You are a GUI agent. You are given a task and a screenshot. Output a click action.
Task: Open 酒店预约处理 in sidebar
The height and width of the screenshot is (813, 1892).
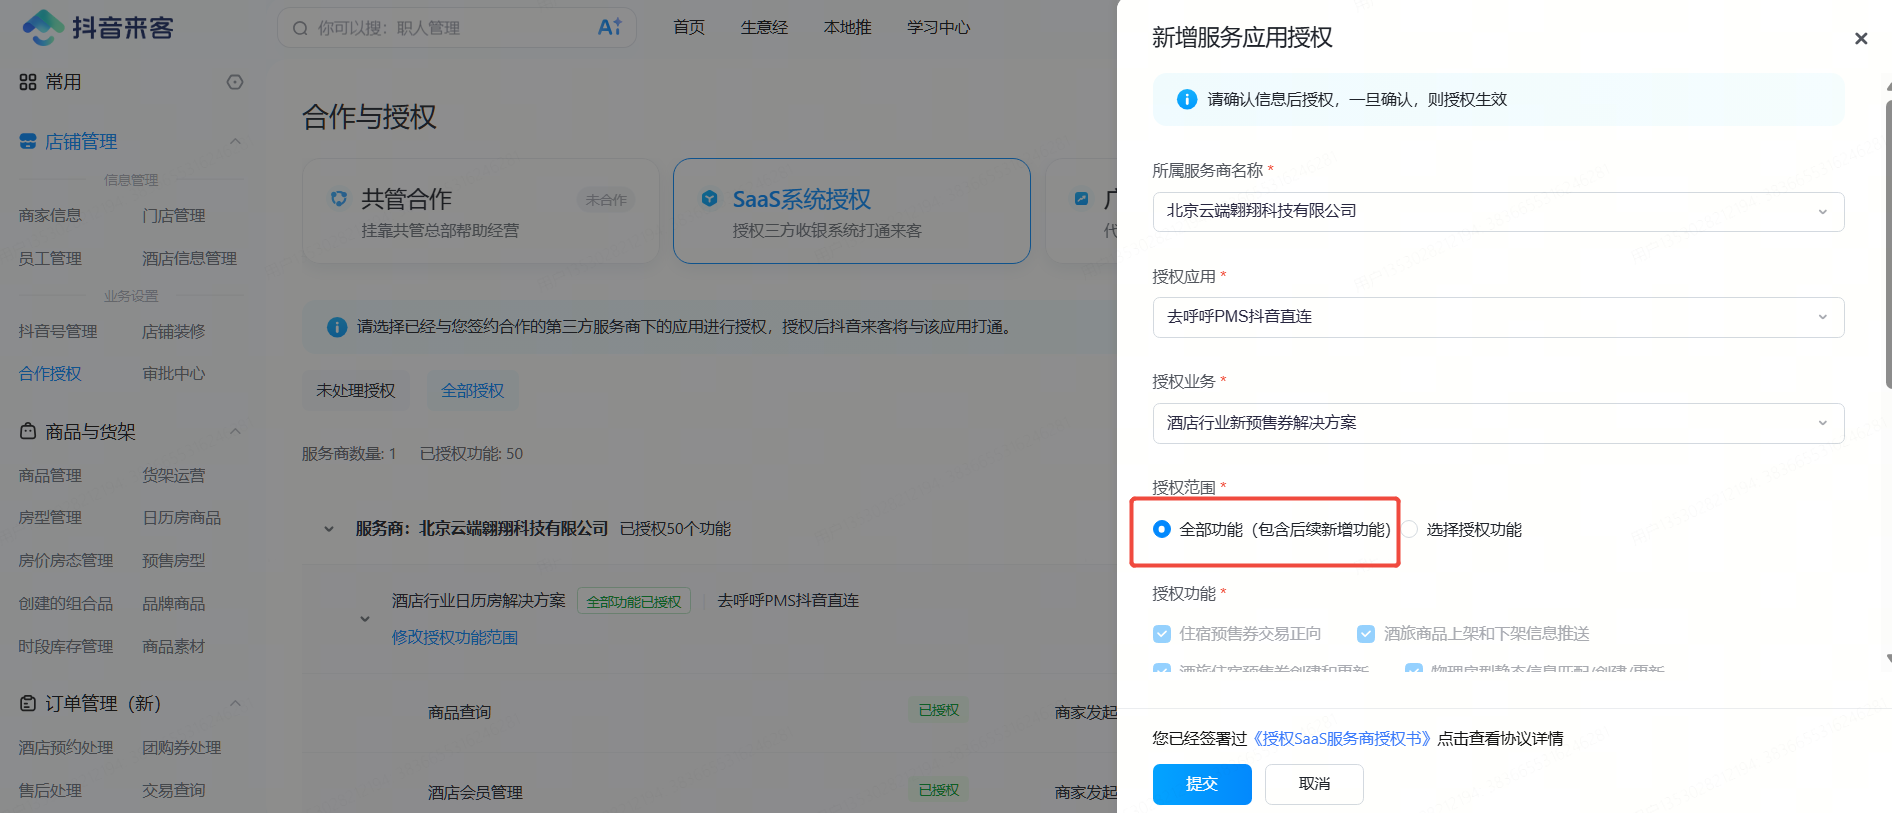coord(66,747)
